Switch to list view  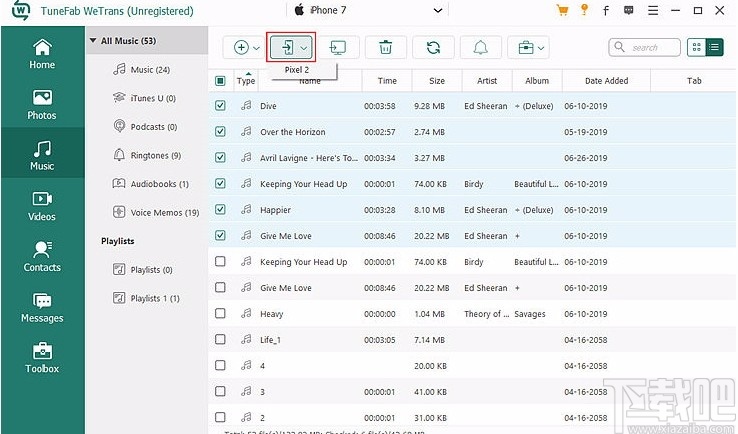click(714, 47)
